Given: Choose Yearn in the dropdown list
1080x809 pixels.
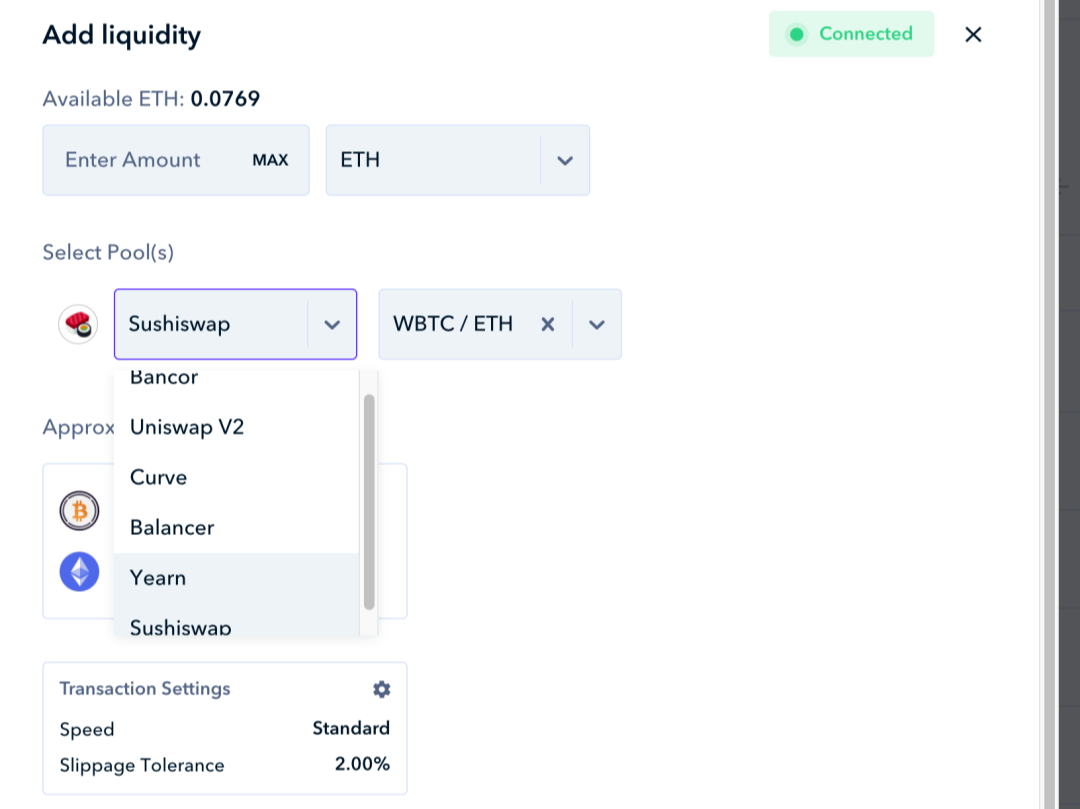Looking at the screenshot, I should click(158, 577).
